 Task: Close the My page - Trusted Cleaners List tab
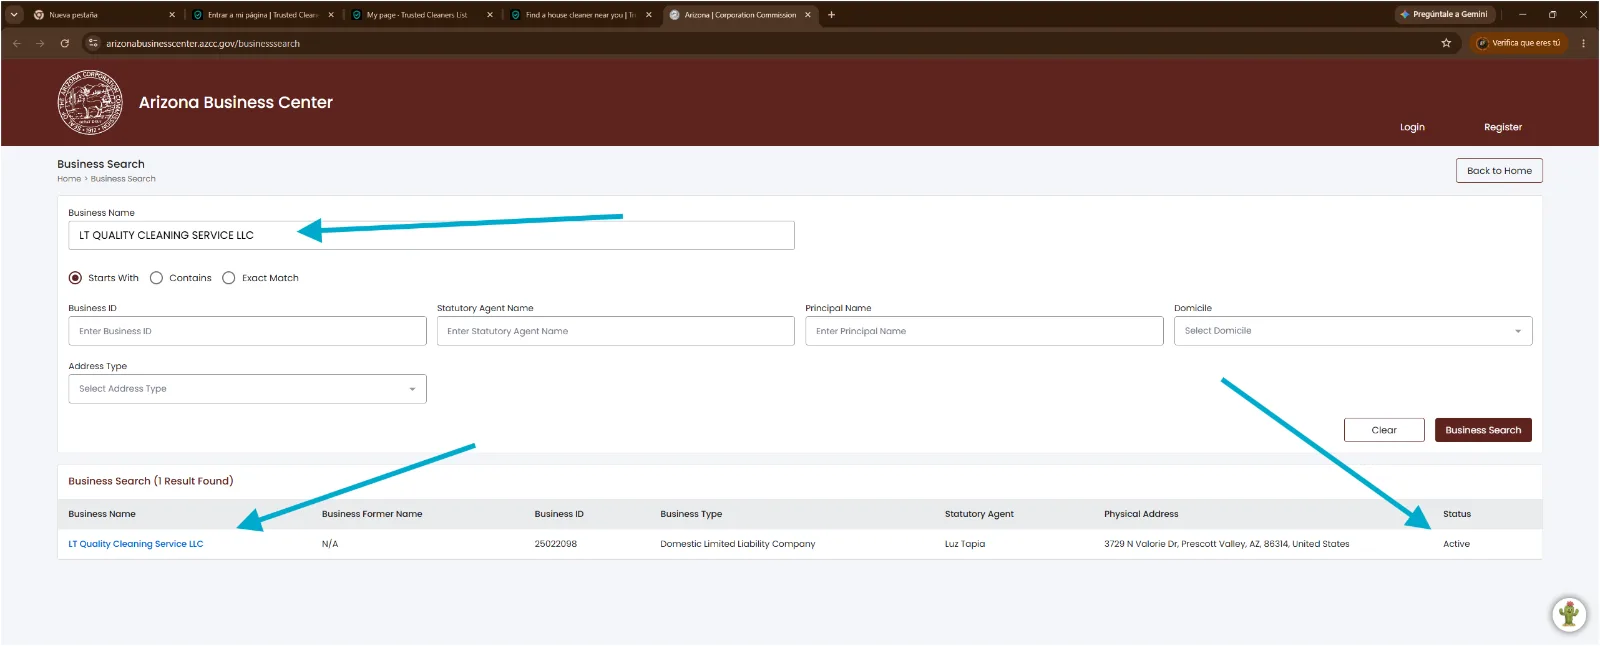pos(490,15)
